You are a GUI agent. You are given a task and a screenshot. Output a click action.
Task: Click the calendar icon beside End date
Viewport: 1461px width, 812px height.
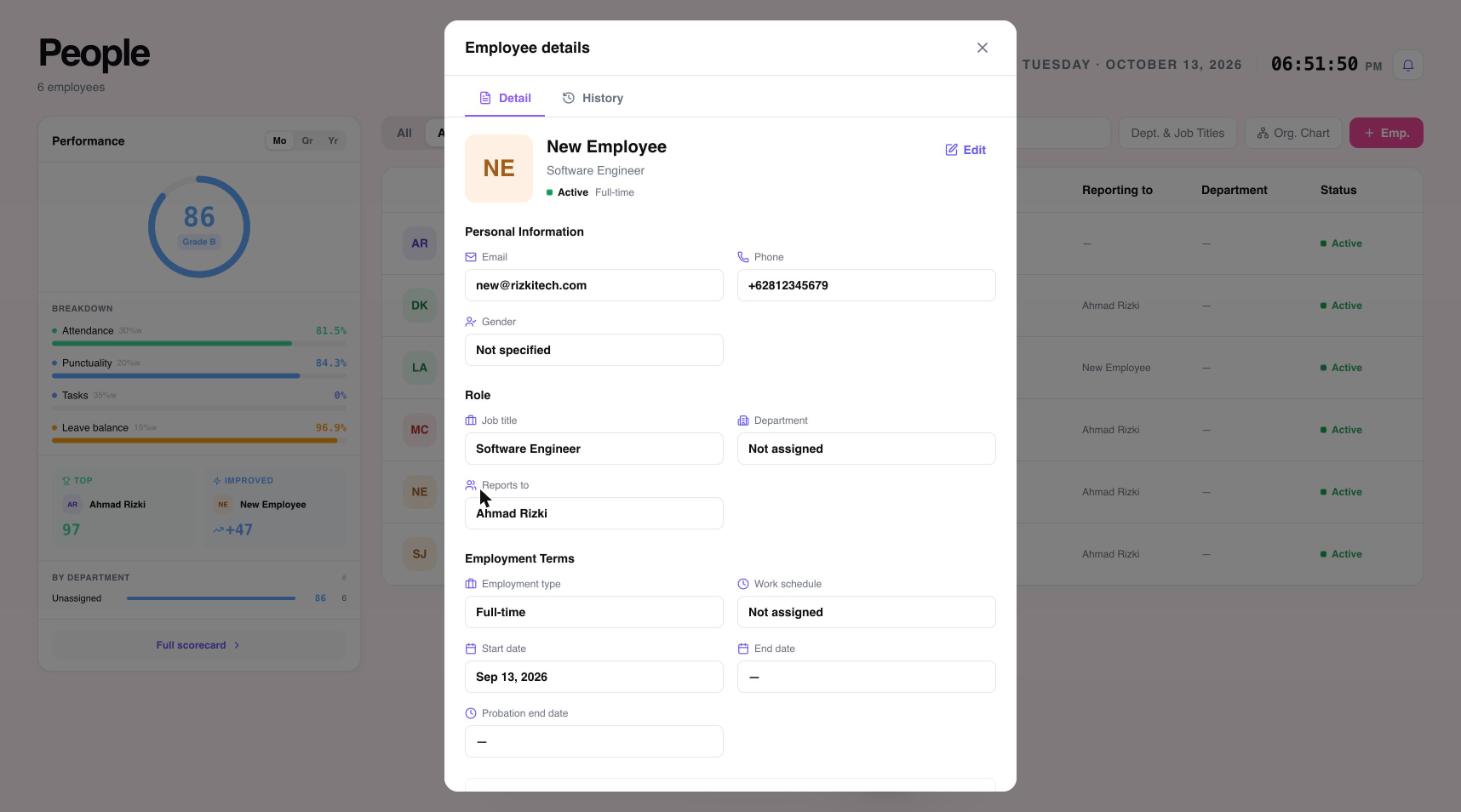[x=743, y=649]
